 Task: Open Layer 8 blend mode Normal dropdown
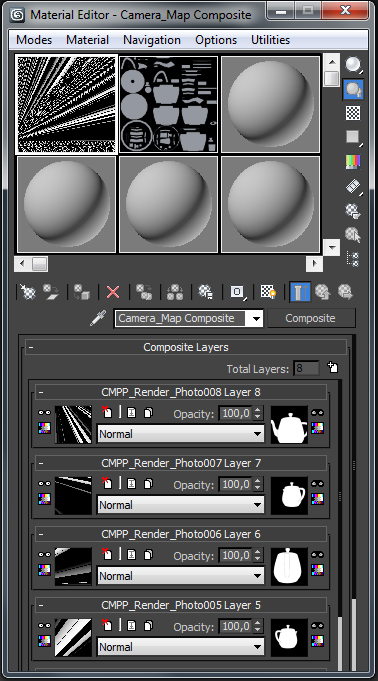(180, 434)
